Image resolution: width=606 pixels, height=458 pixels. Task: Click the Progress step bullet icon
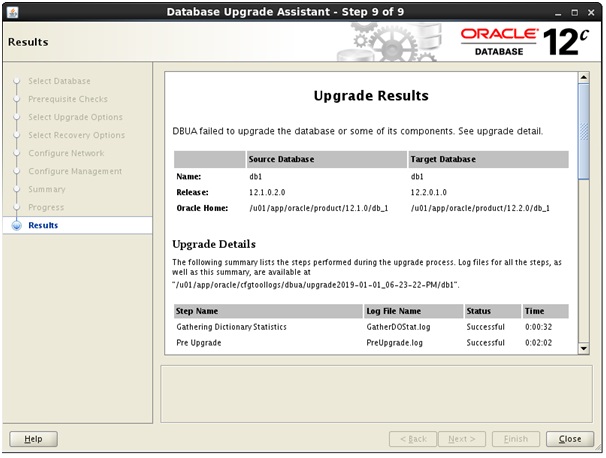[16, 208]
